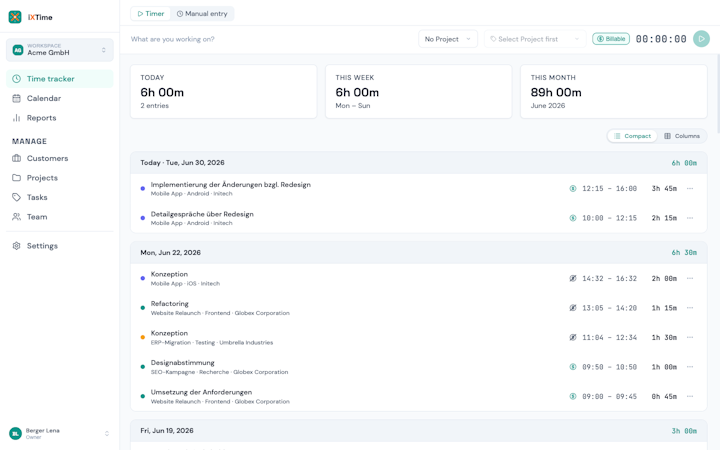Edit the 09:50 – 10:50 time range
Viewport: 720px width, 450px height.
point(609,367)
